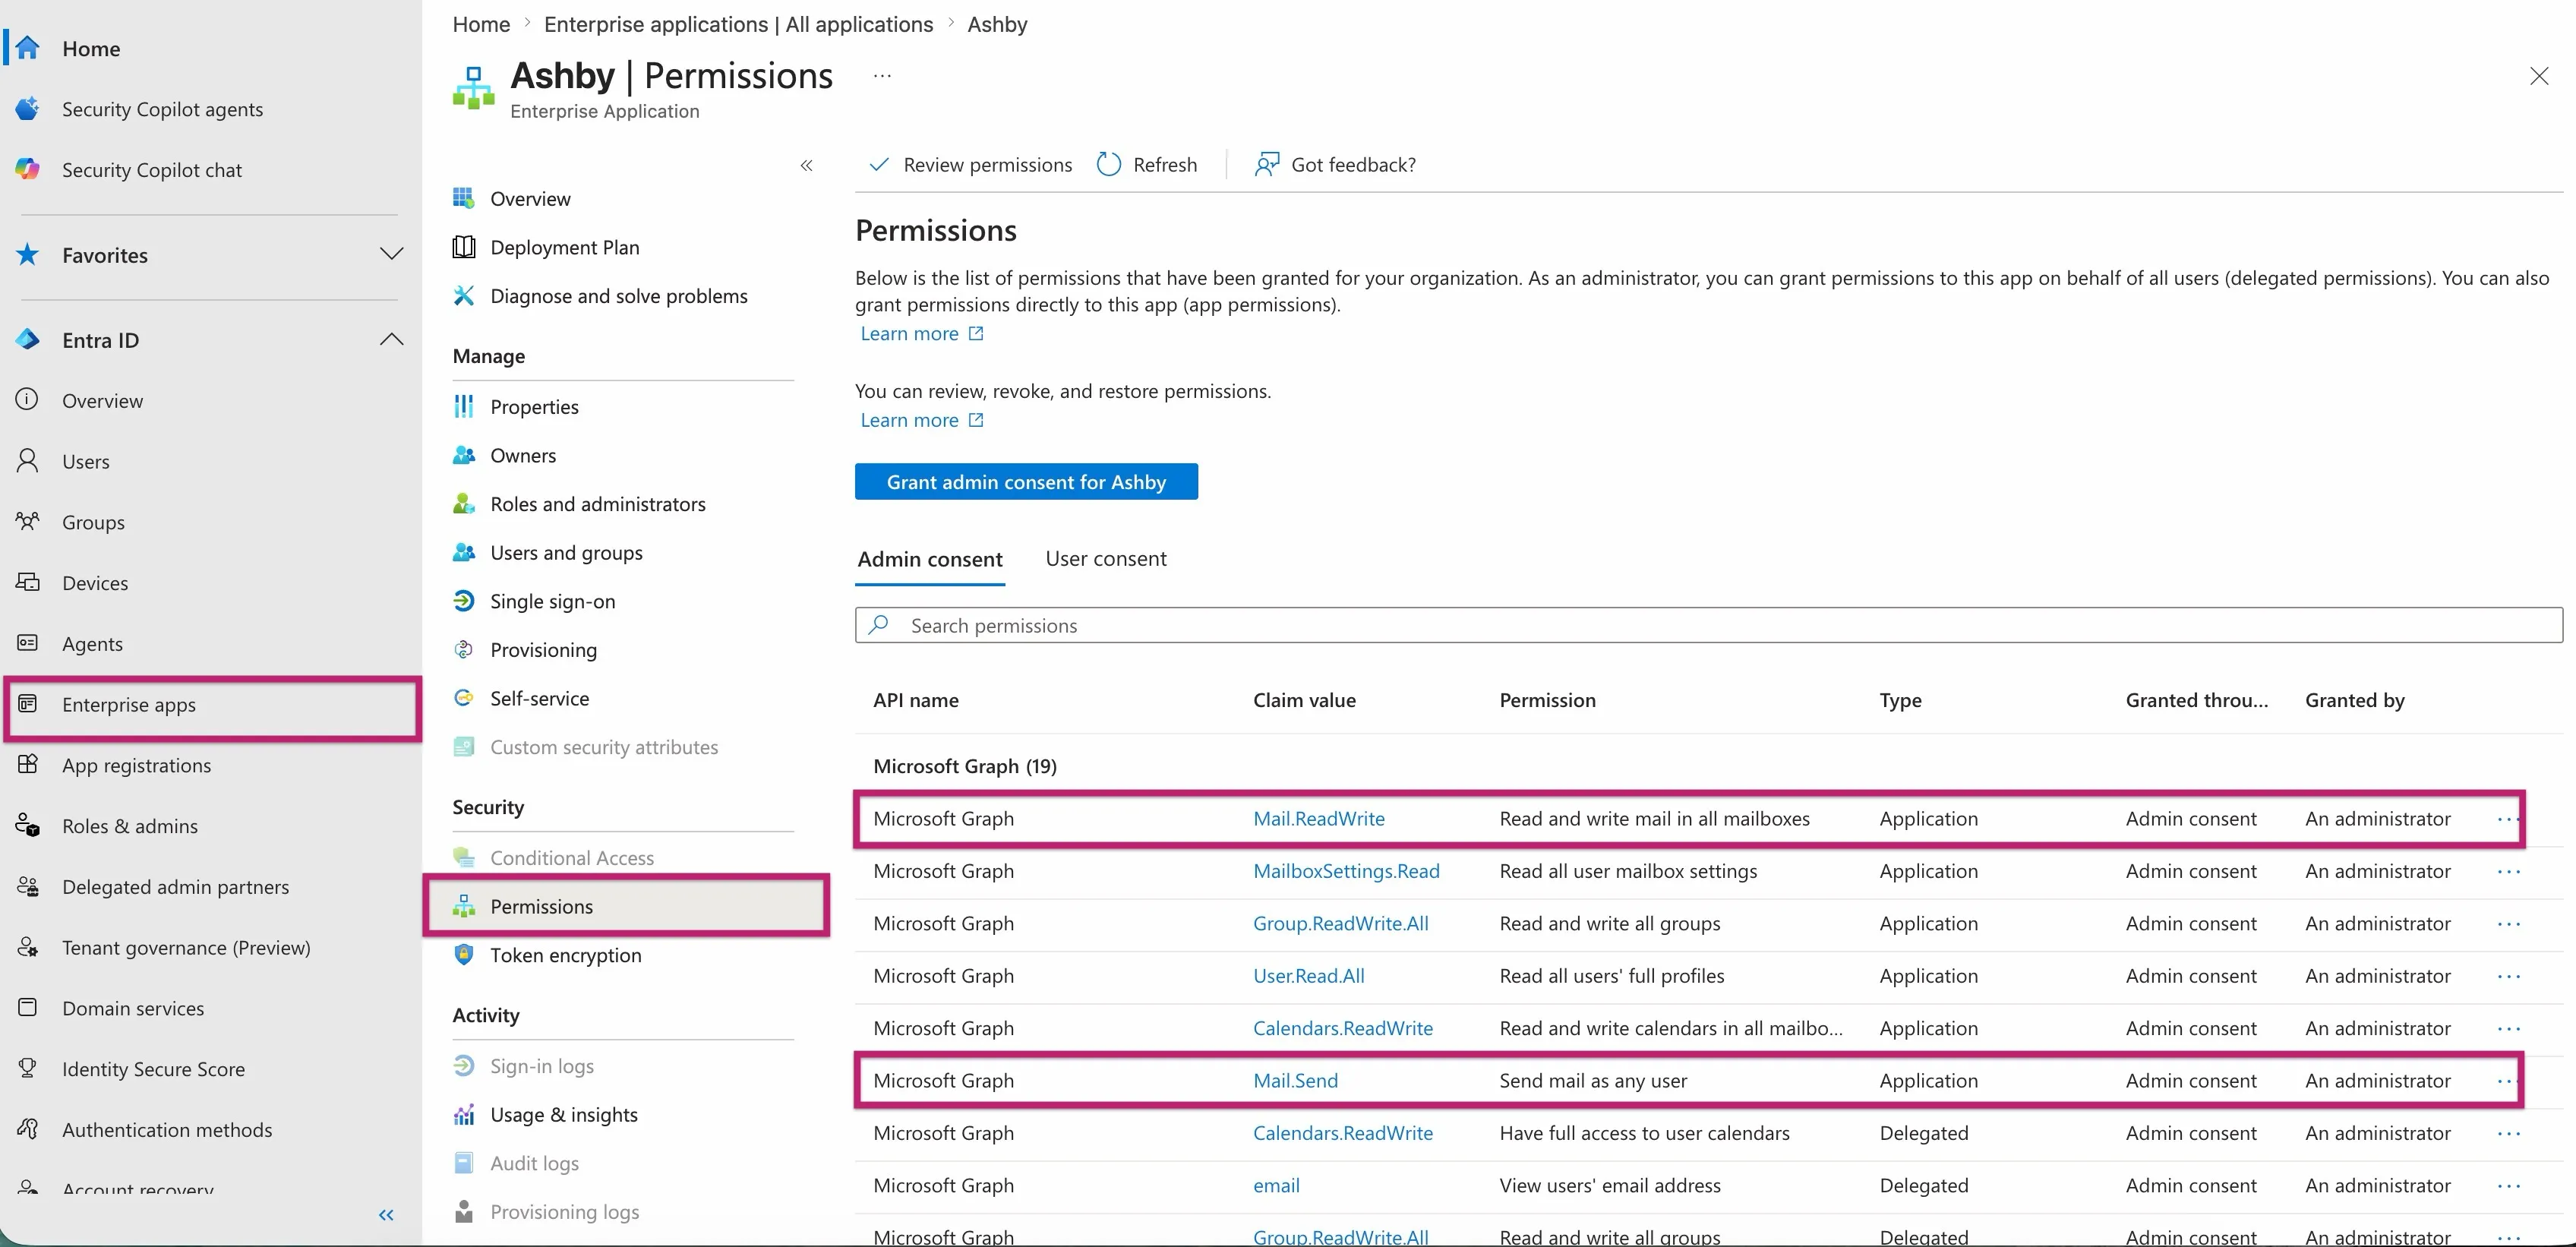Viewport: 2576px width, 1247px height.
Task: Click the App registrations icon
Action: tap(27, 765)
